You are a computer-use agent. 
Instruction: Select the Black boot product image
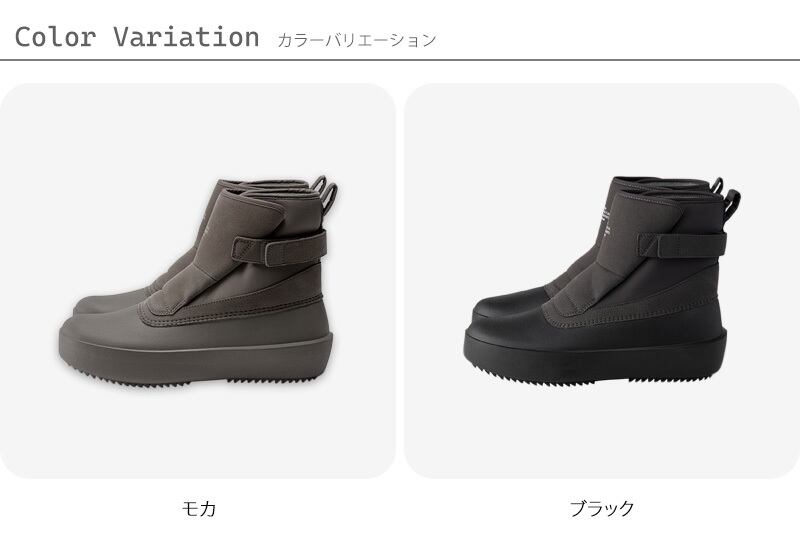tap(602, 281)
